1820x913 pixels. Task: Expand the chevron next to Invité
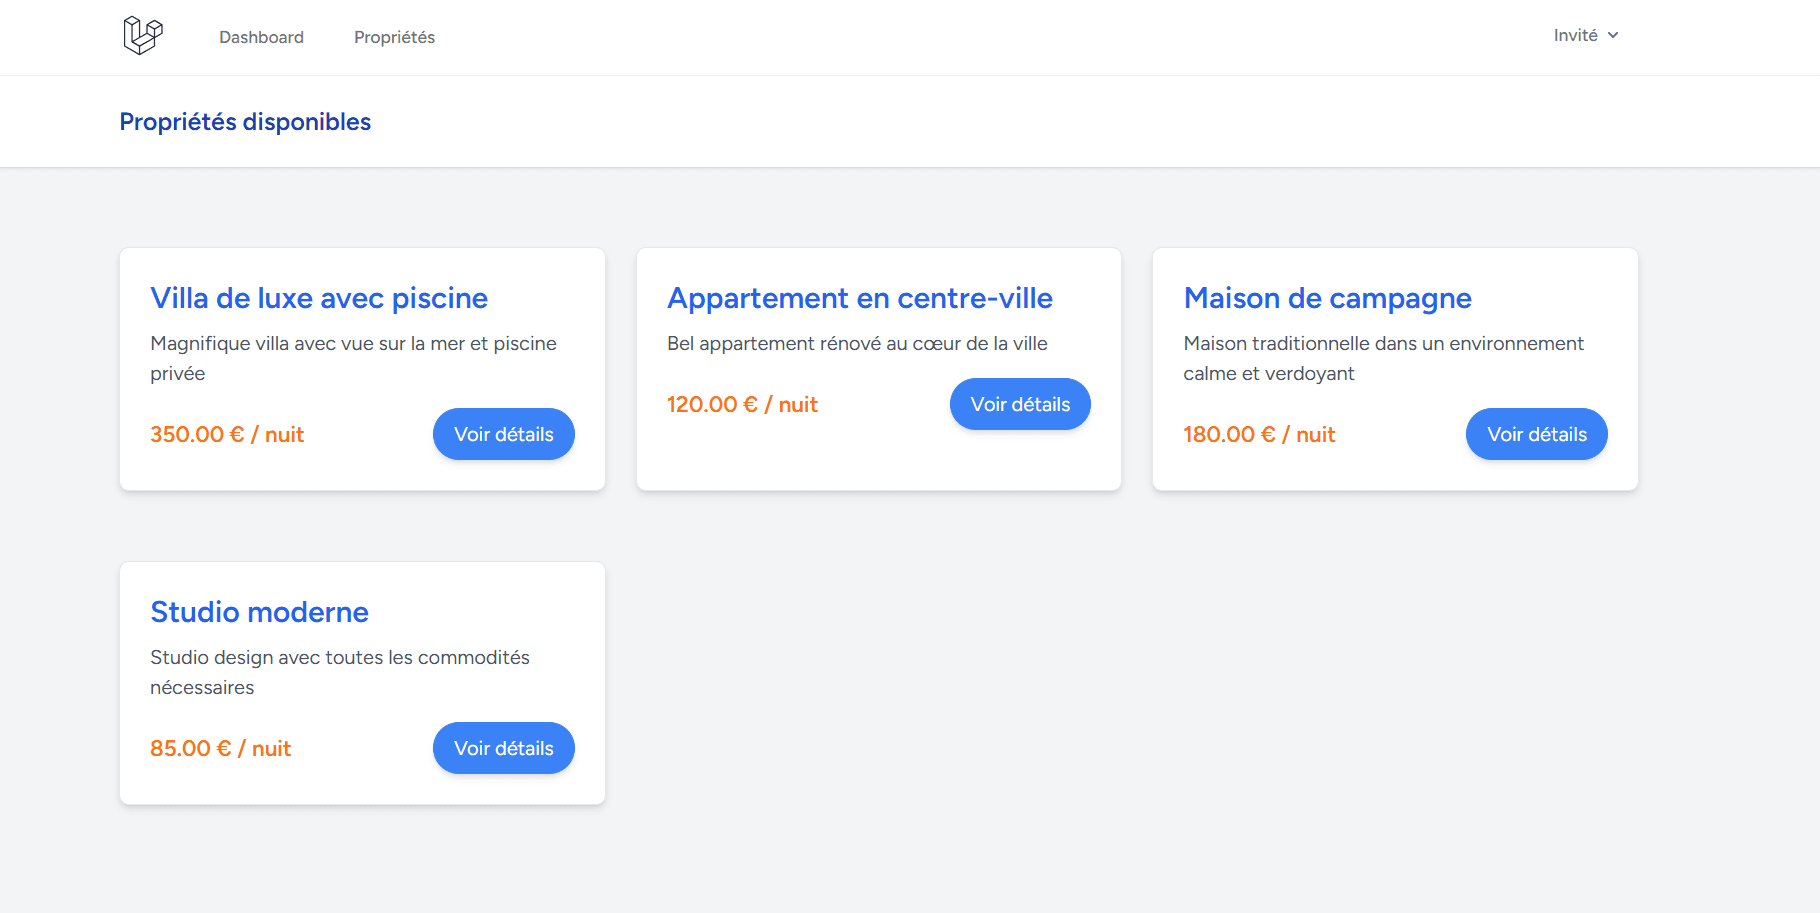(x=1614, y=35)
